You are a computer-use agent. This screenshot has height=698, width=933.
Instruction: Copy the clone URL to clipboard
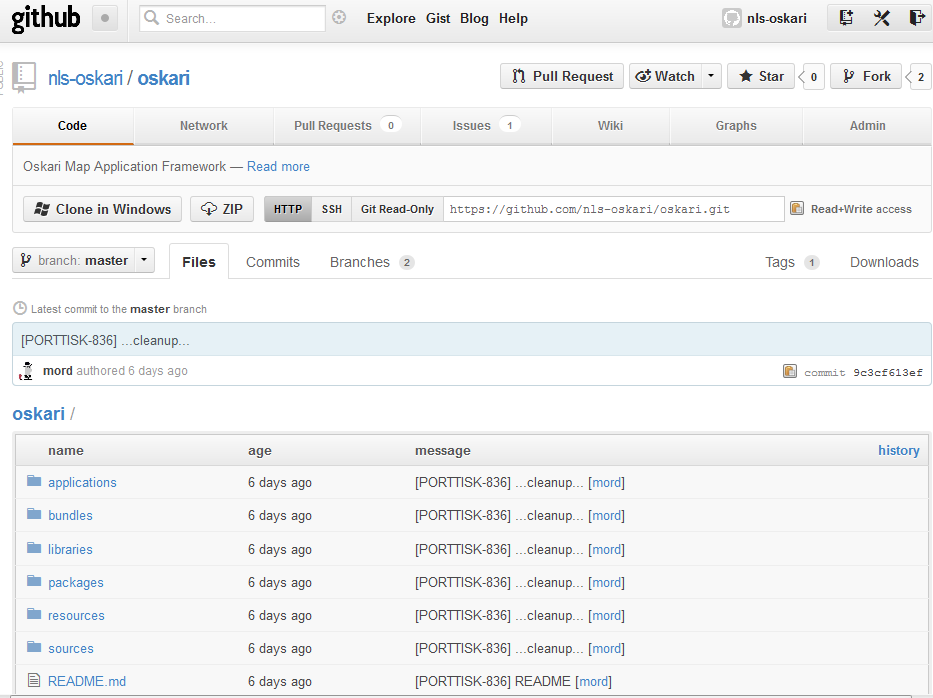[x=797, y=208]
